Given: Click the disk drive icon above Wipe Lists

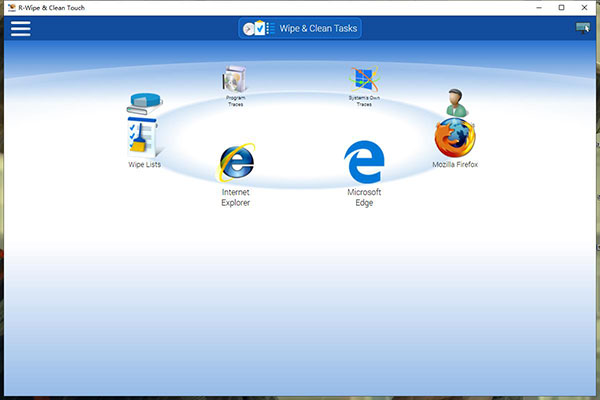Looking at the screenshot, I should pyautogui.click(x=145, y=103).
